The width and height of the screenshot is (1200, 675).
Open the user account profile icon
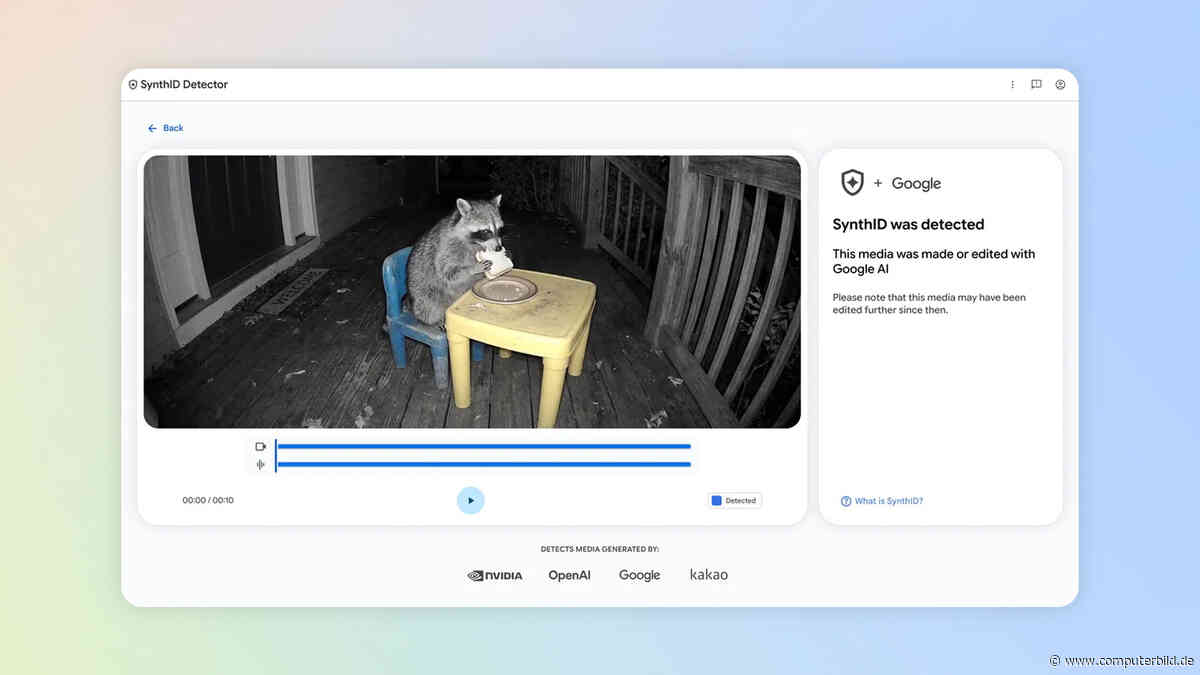[1060, 85]
